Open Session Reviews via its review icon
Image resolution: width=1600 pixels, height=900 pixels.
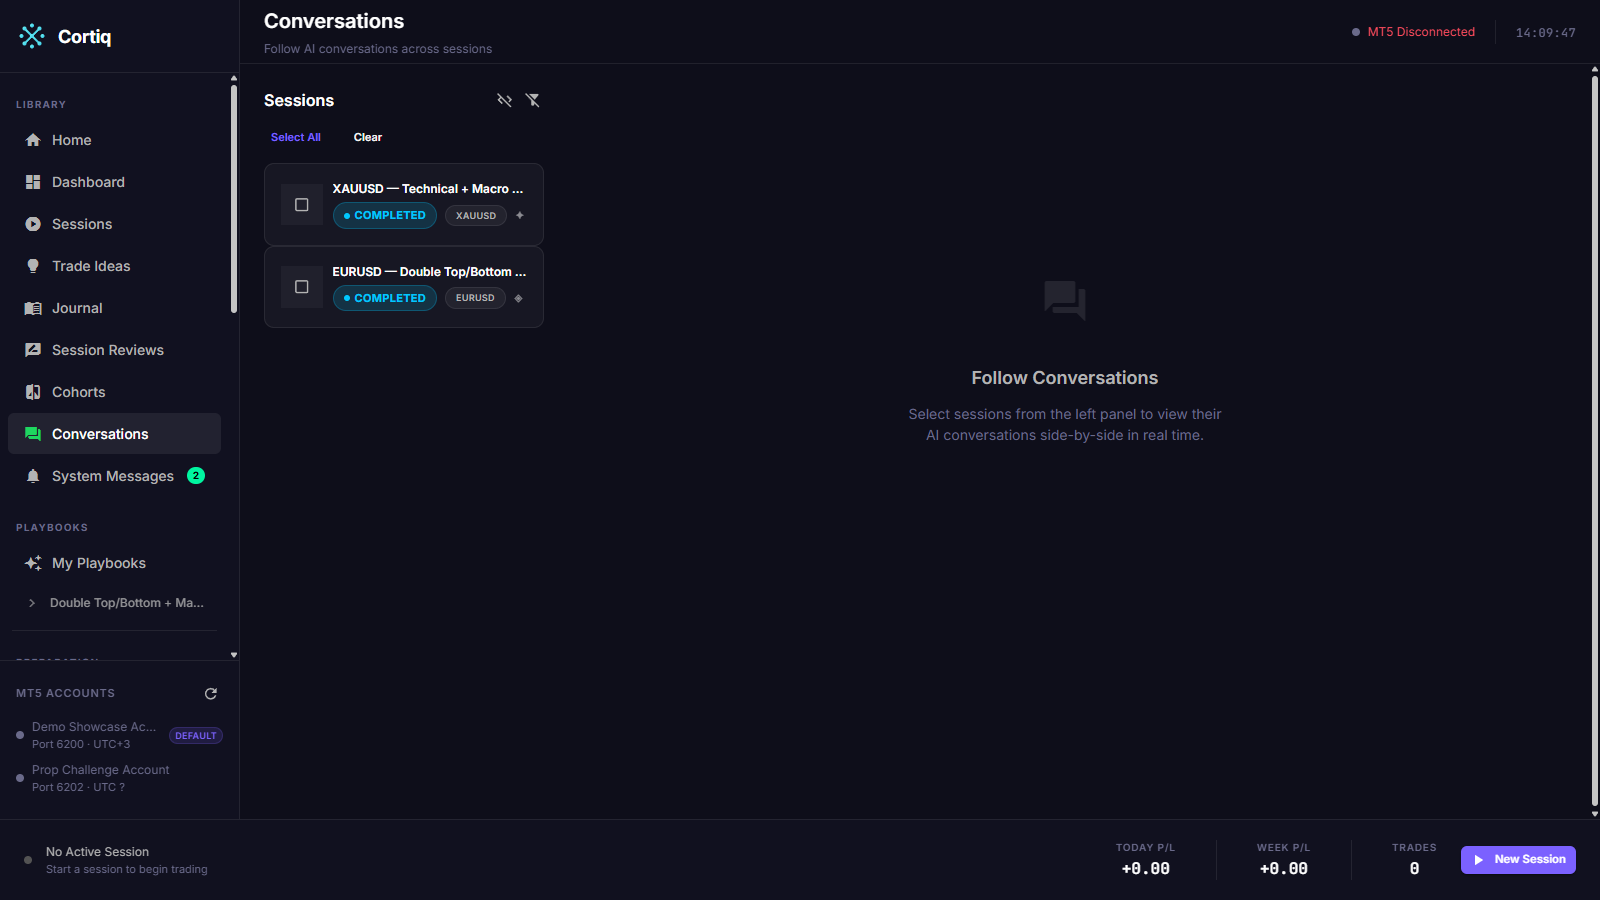[x=33, y=350]
